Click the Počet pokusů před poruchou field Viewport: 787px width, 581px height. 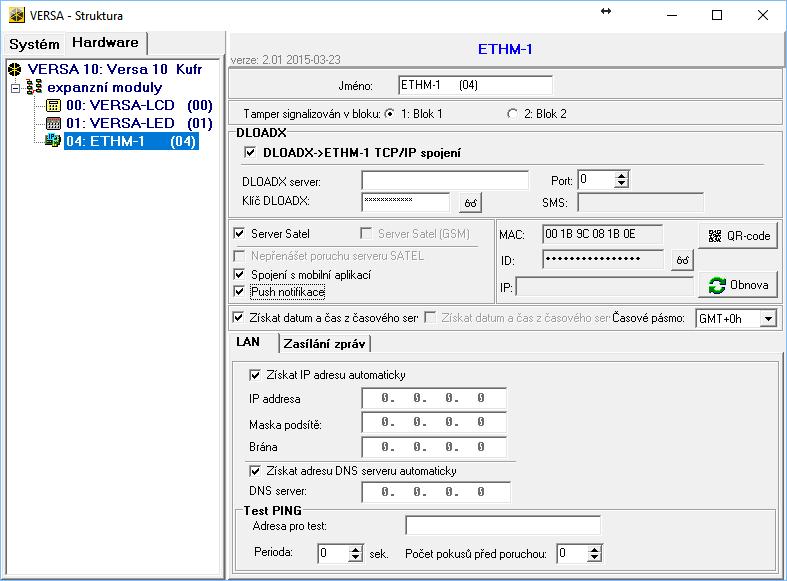pyautogui.click(x=572, y=553)
